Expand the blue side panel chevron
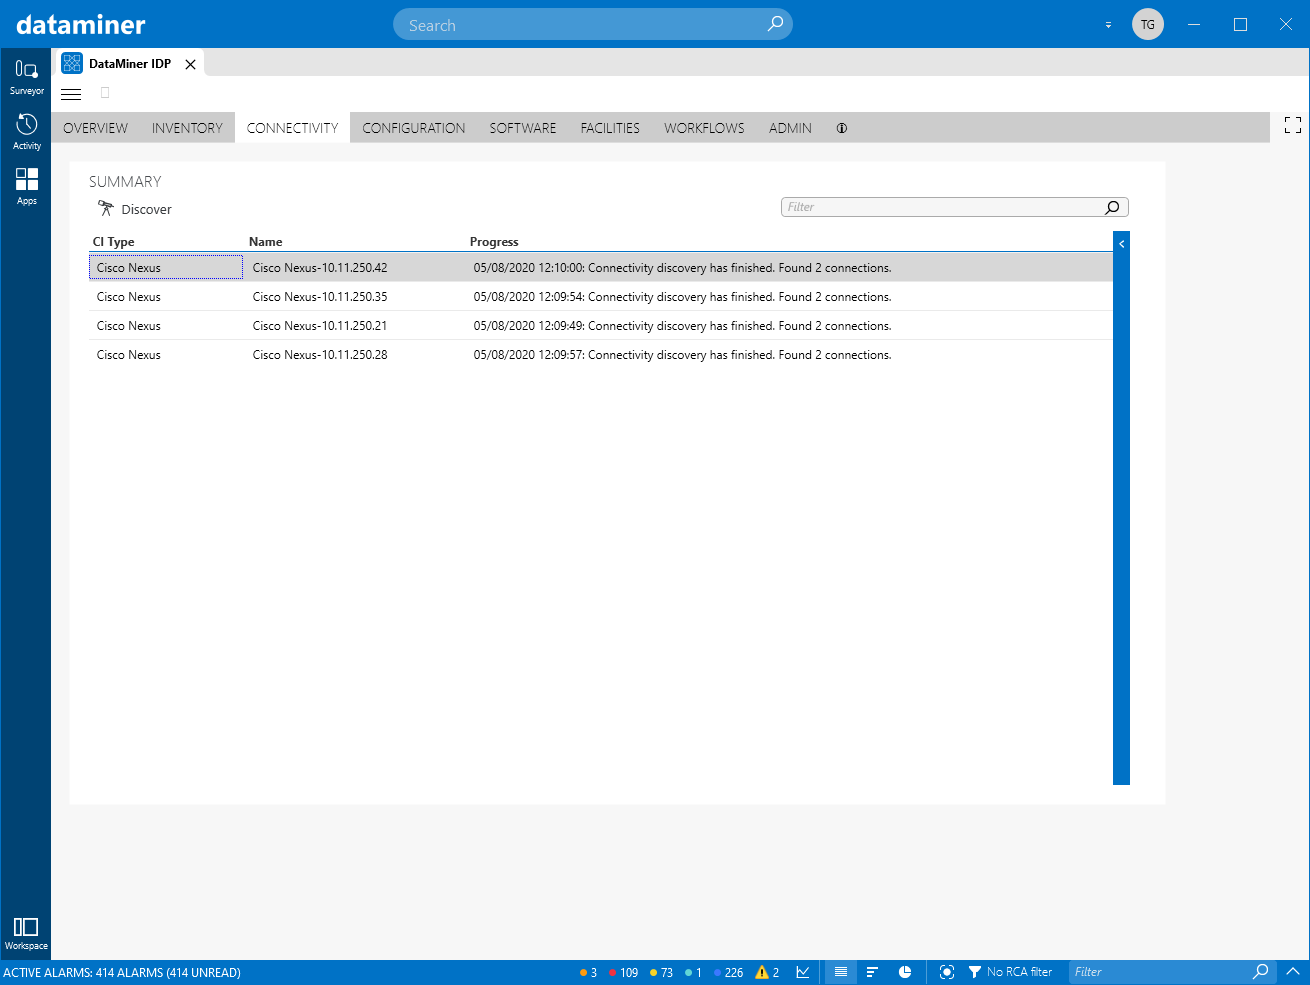Viewport: 1310px width, 985px height. point(1121,244)
